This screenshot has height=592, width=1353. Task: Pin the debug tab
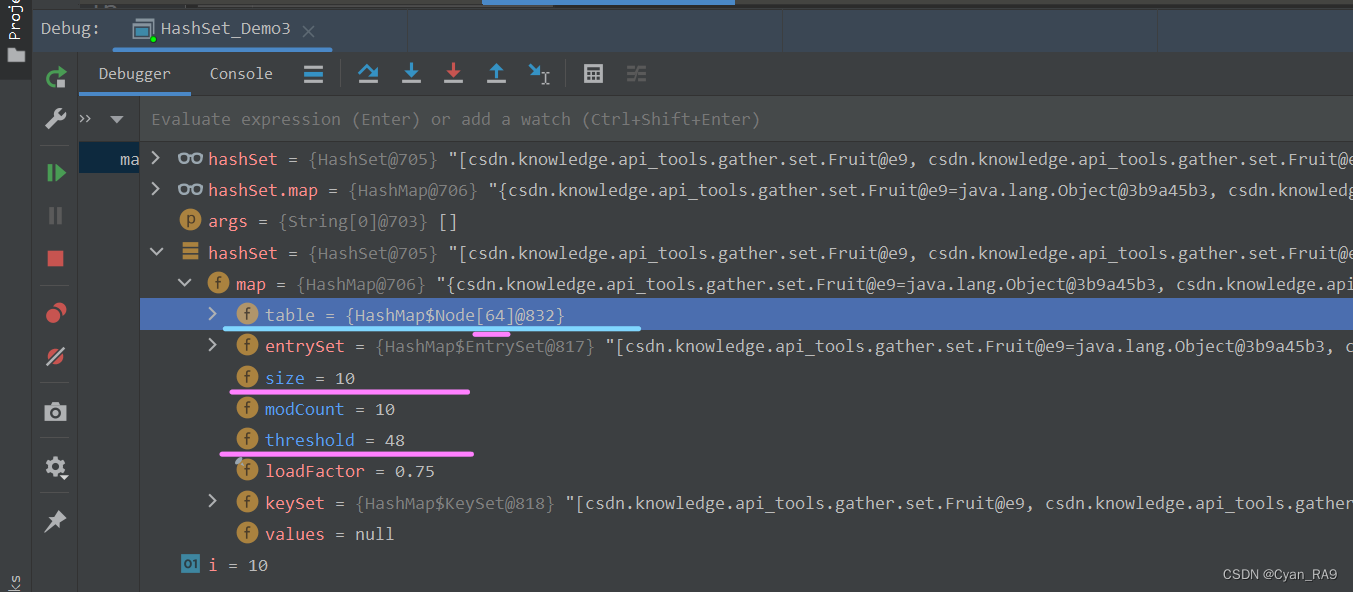click(x=56, y=521)
